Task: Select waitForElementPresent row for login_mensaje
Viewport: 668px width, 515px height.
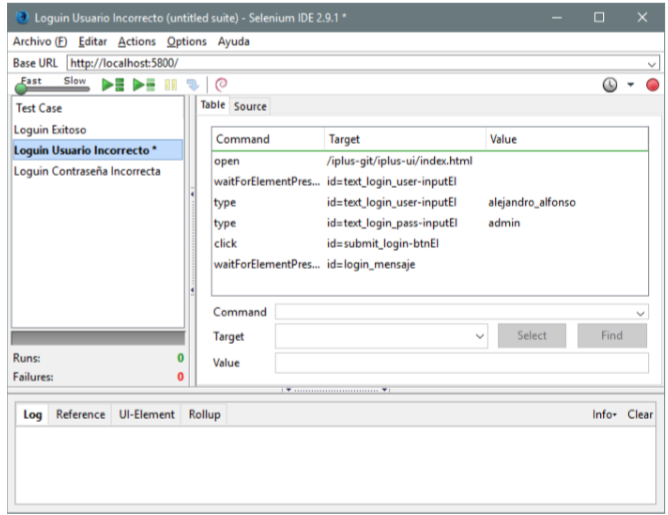Action: tap(430, 264)
